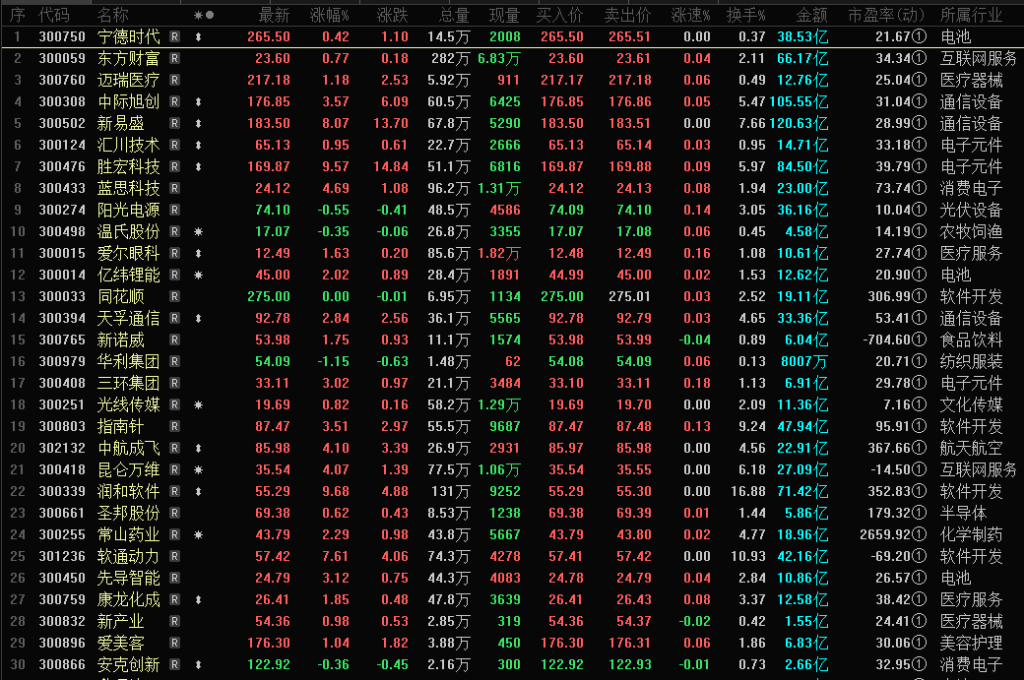Sort by the 买入价 column header

click(x=560, y=15)
